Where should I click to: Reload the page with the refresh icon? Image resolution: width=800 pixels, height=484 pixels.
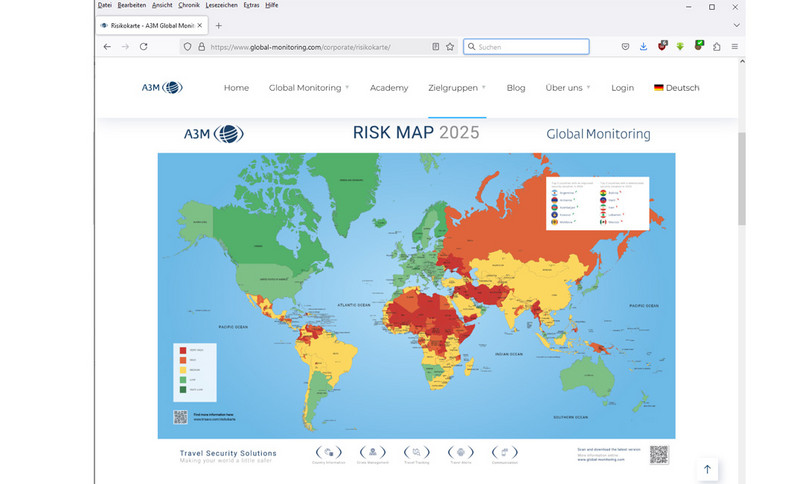tap(144, 47)
